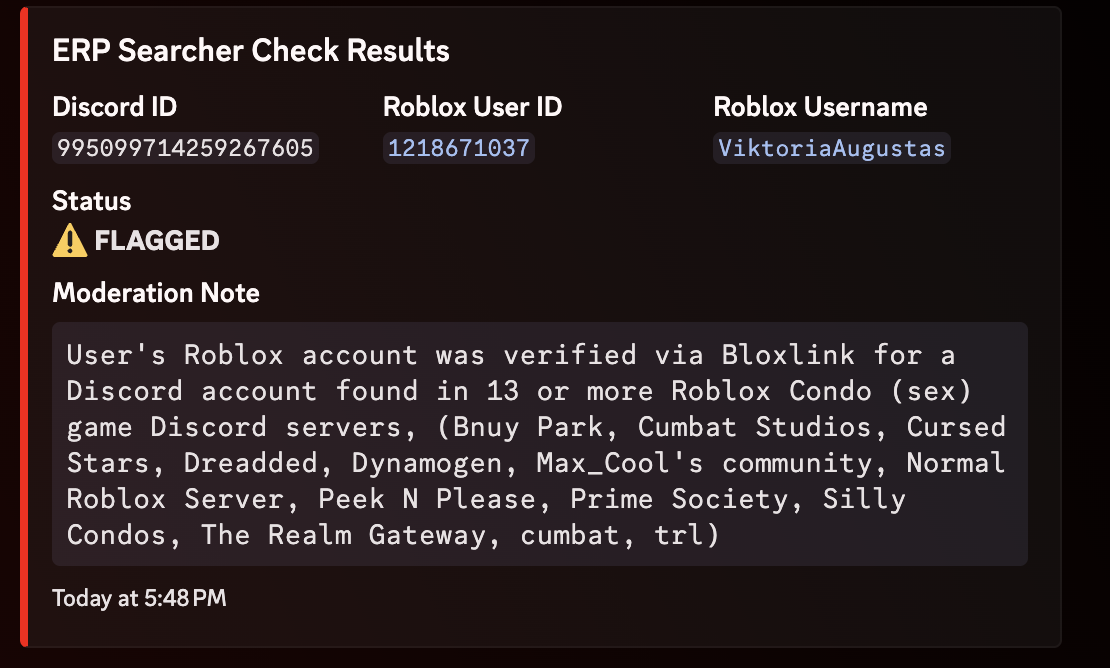This screenshot has height=668, width=1110.
Task: Click the Roblox Username field label
Action: coord(820,107)
